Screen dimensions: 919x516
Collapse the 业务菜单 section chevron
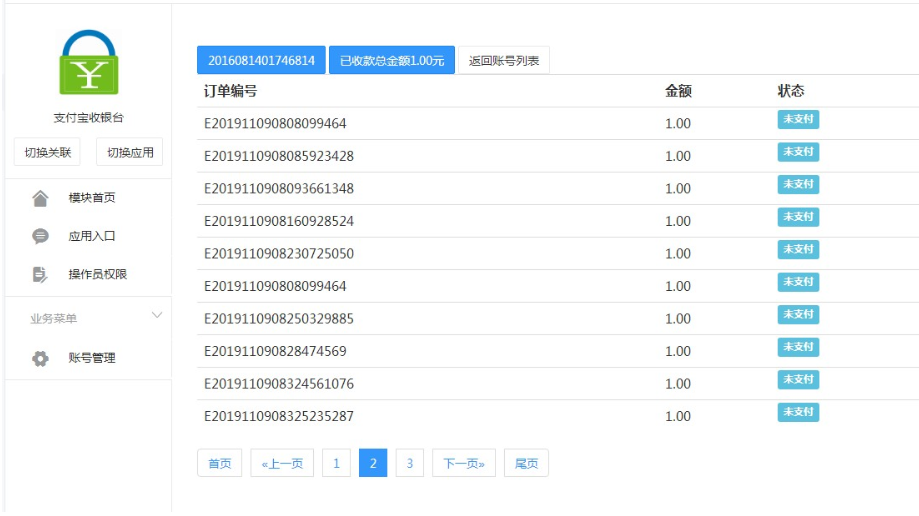click(x=156, y=316)
